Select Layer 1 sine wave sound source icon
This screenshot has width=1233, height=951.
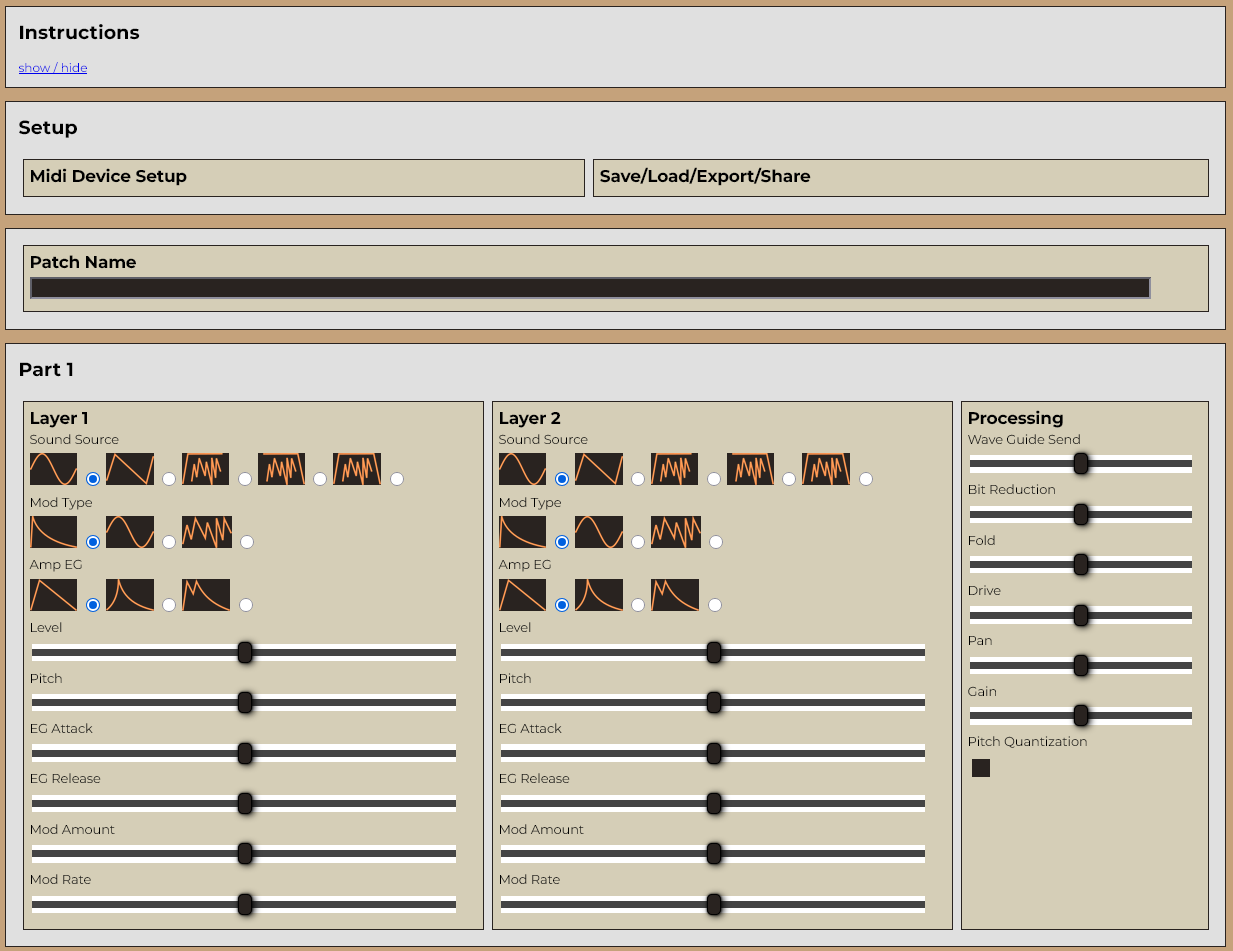click(53, 469)
